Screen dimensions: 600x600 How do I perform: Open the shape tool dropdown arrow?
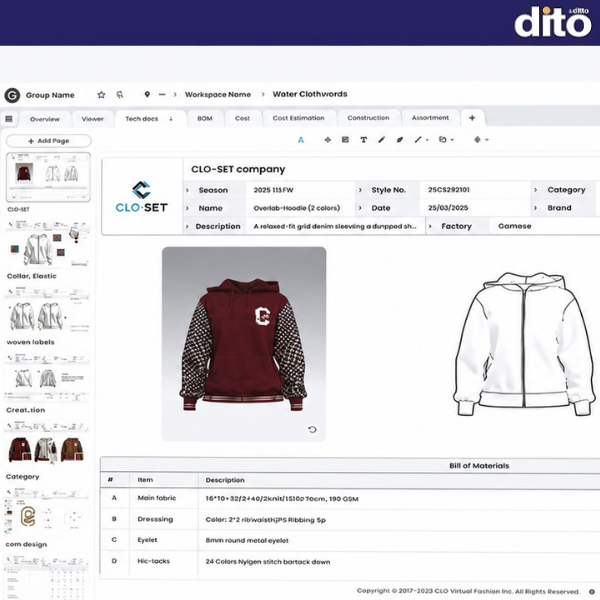[x=452, y=140]
